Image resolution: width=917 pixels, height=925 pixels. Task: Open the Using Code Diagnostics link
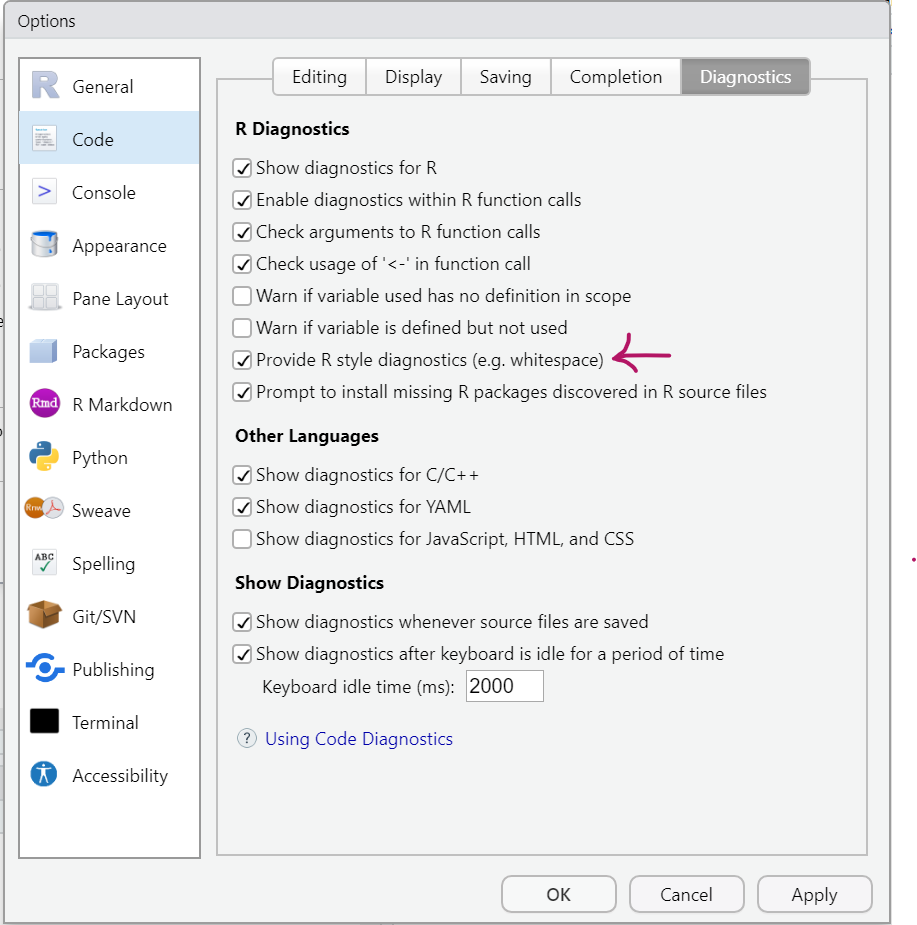point(359,739)
